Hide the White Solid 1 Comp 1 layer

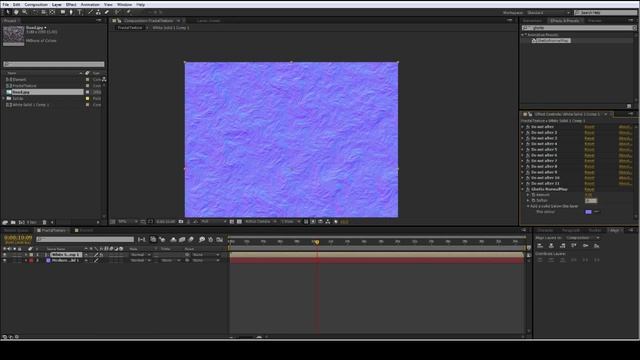pos(4,255)
